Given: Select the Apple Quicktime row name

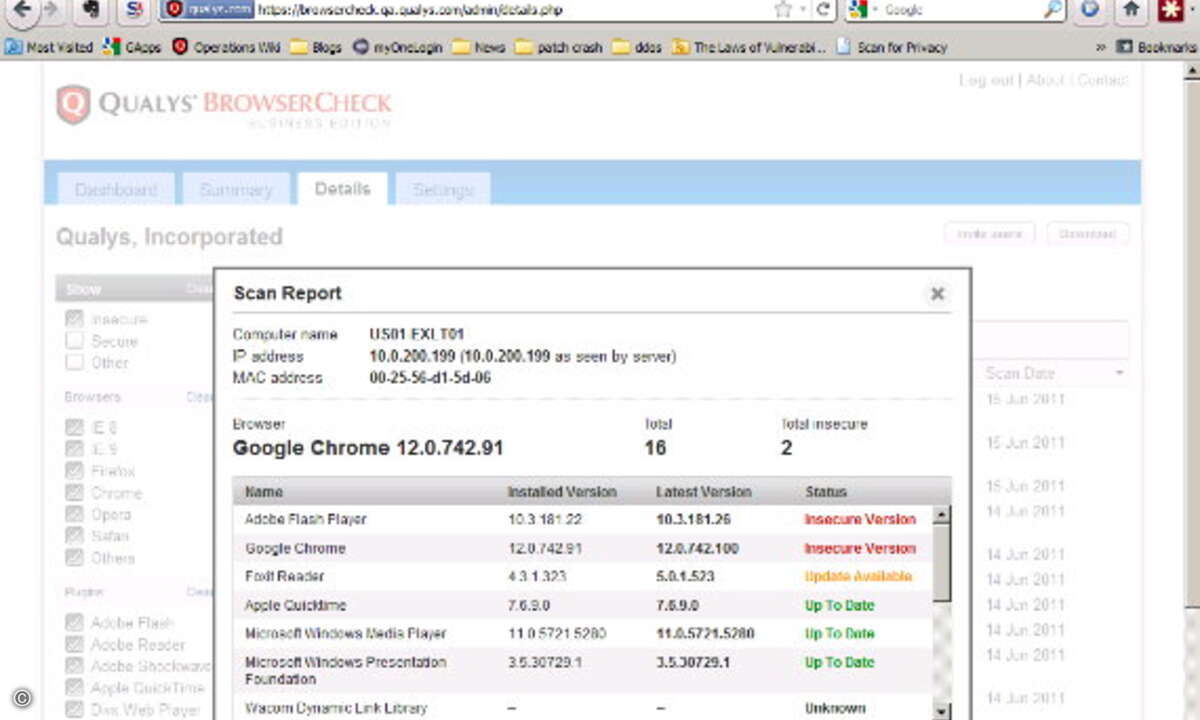Looking at the screenshot, I should (x=296, y=605).
